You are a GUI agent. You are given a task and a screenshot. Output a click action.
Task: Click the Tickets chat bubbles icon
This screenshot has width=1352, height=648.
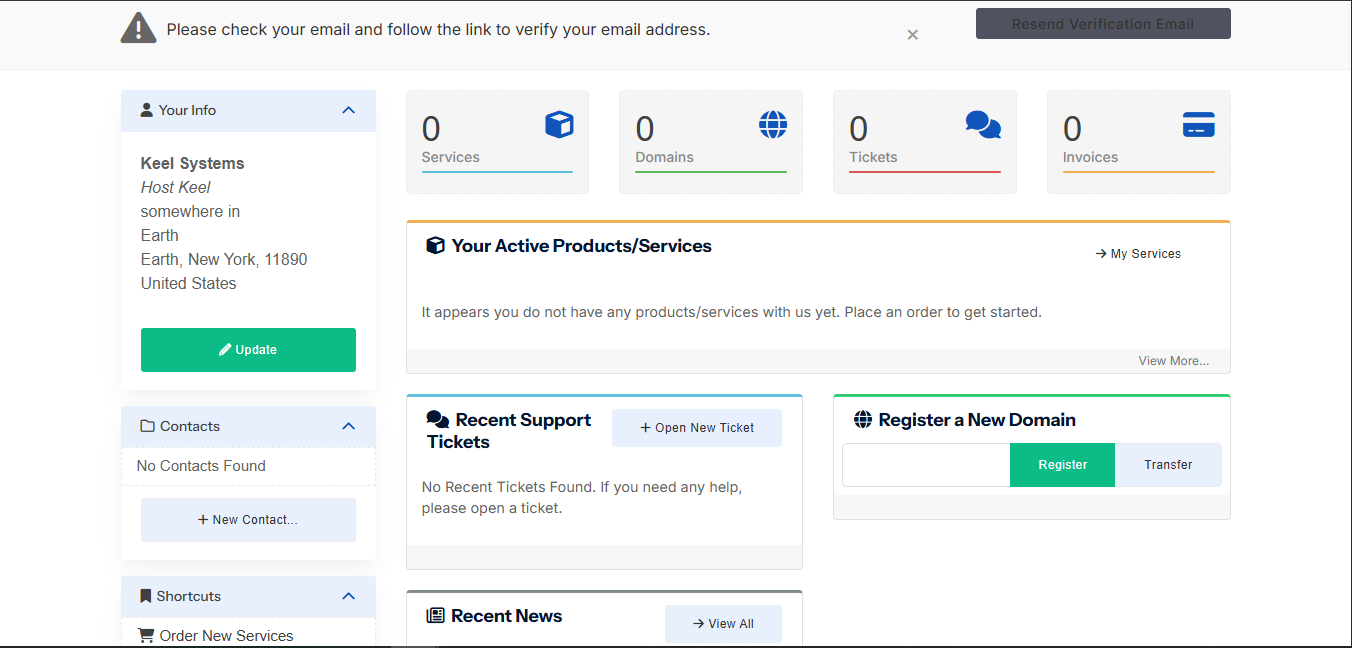983,124
